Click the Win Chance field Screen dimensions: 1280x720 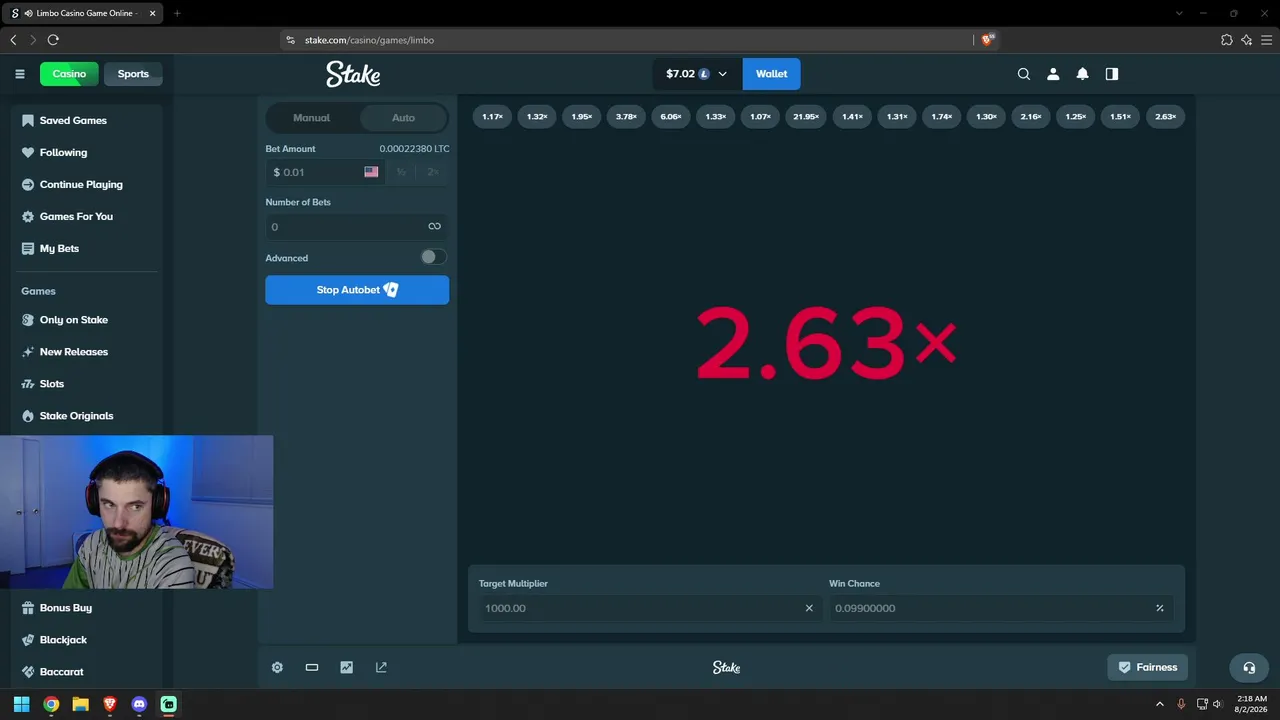coord(1000,608)
